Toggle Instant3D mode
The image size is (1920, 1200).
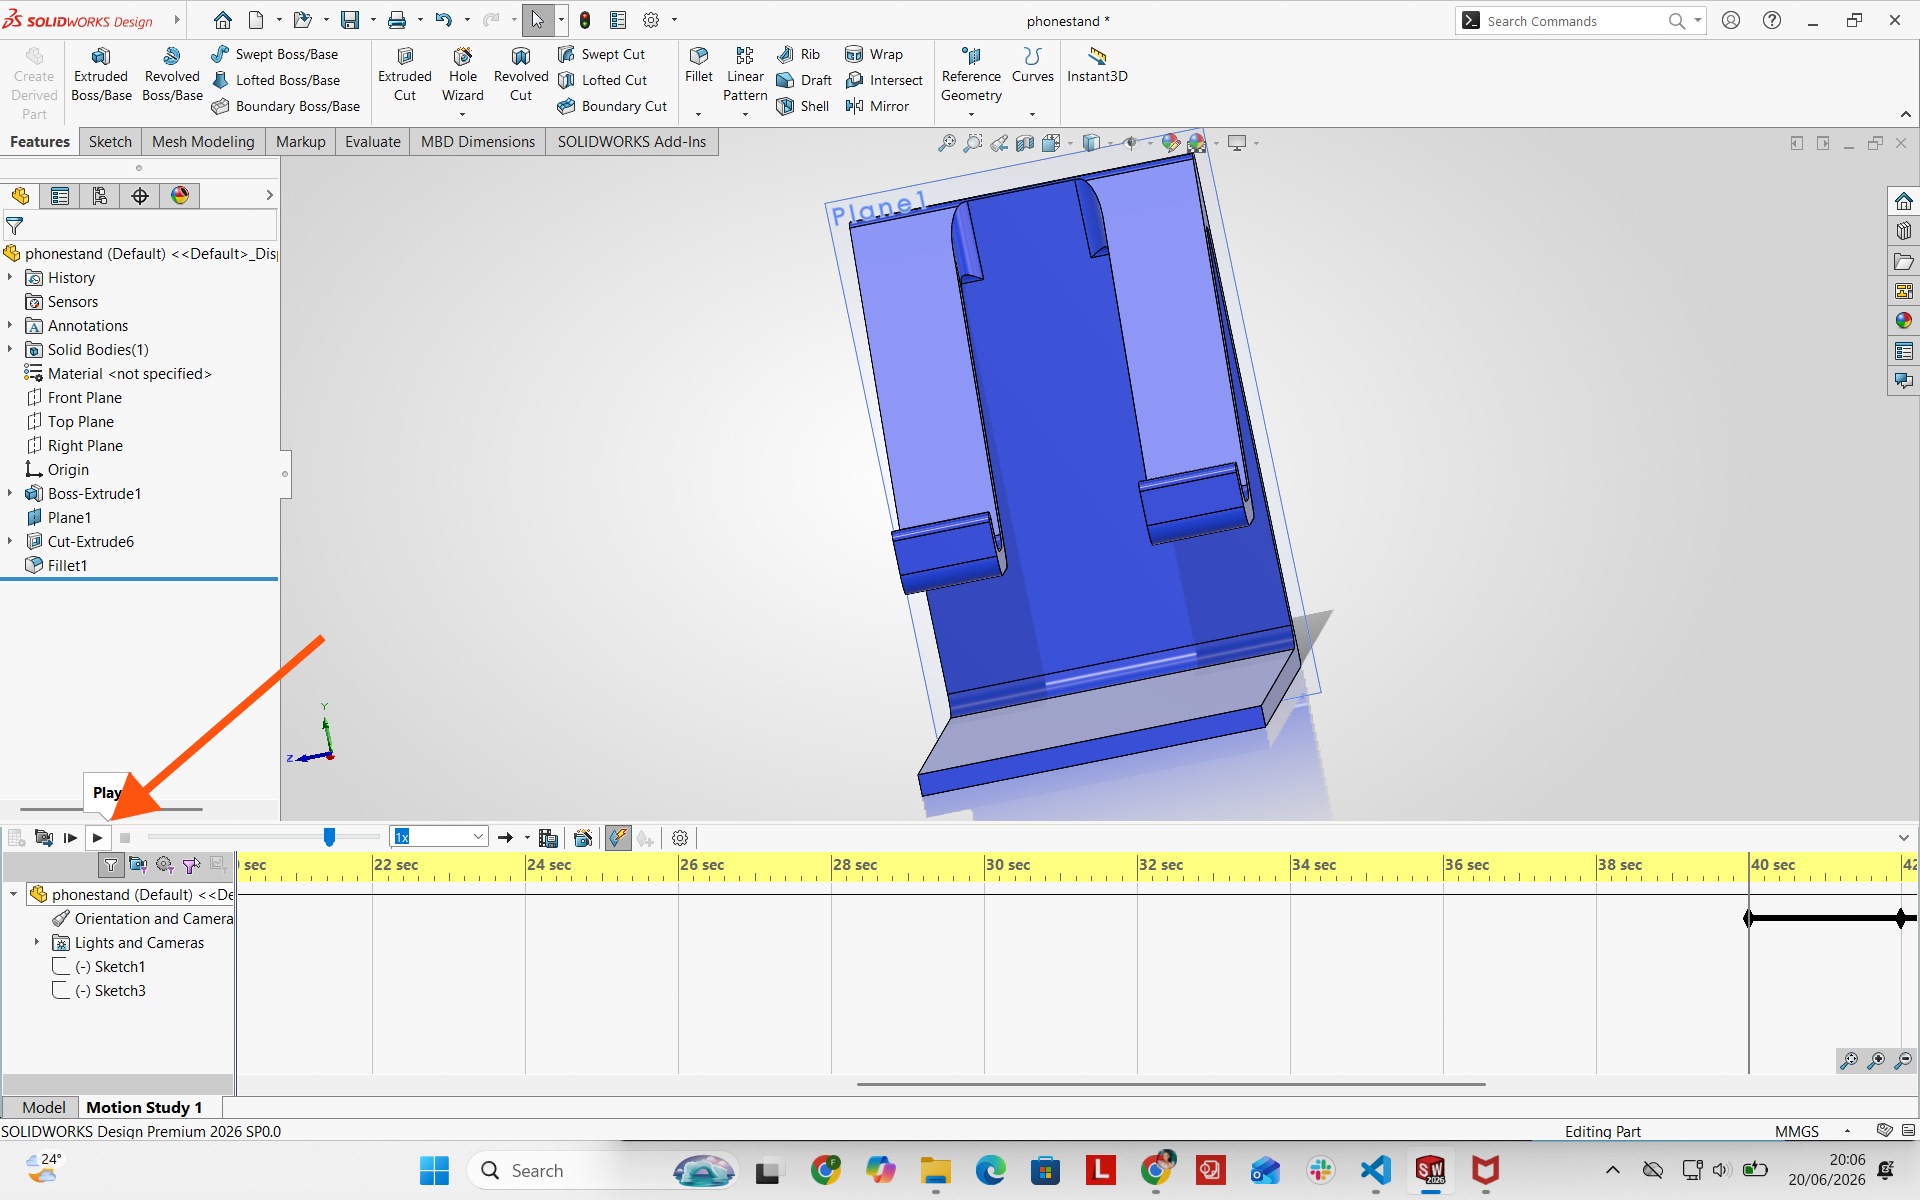click(x=1097, y=65)
